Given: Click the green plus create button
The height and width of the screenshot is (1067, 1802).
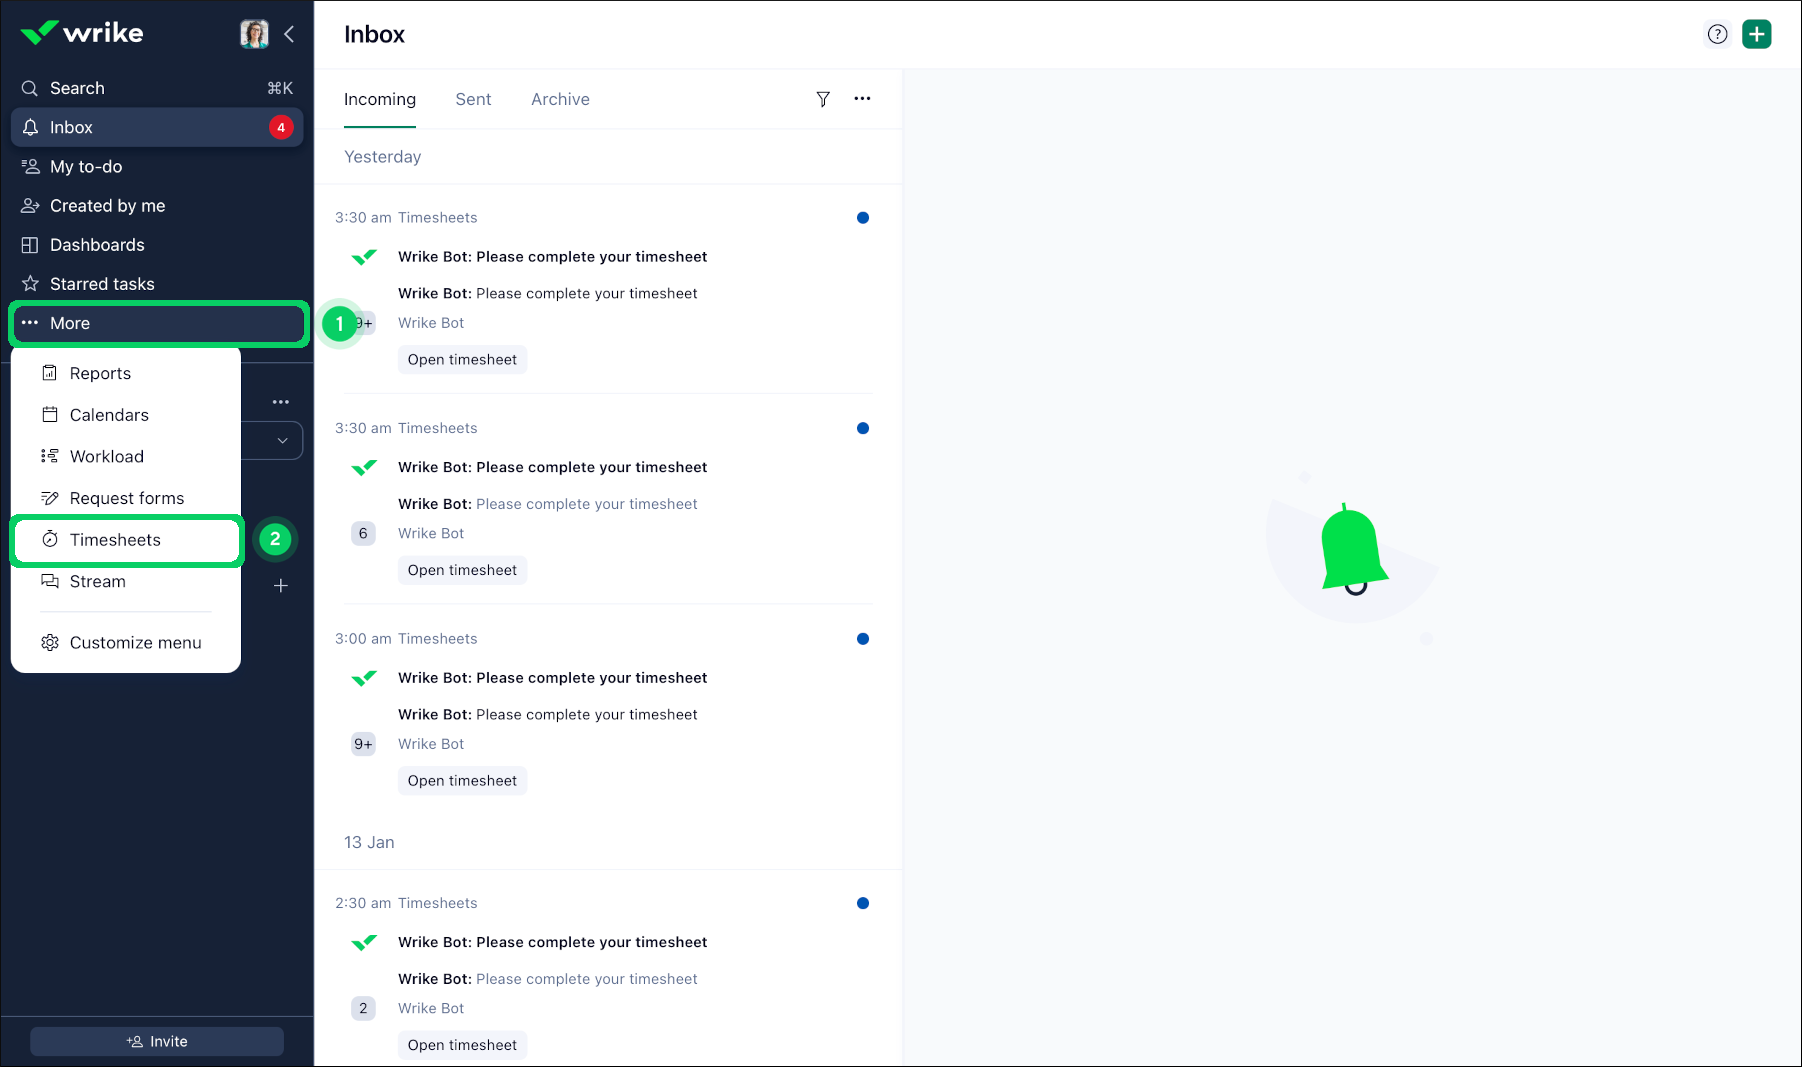Looking at the screenshot, I should coord(1756,34).
